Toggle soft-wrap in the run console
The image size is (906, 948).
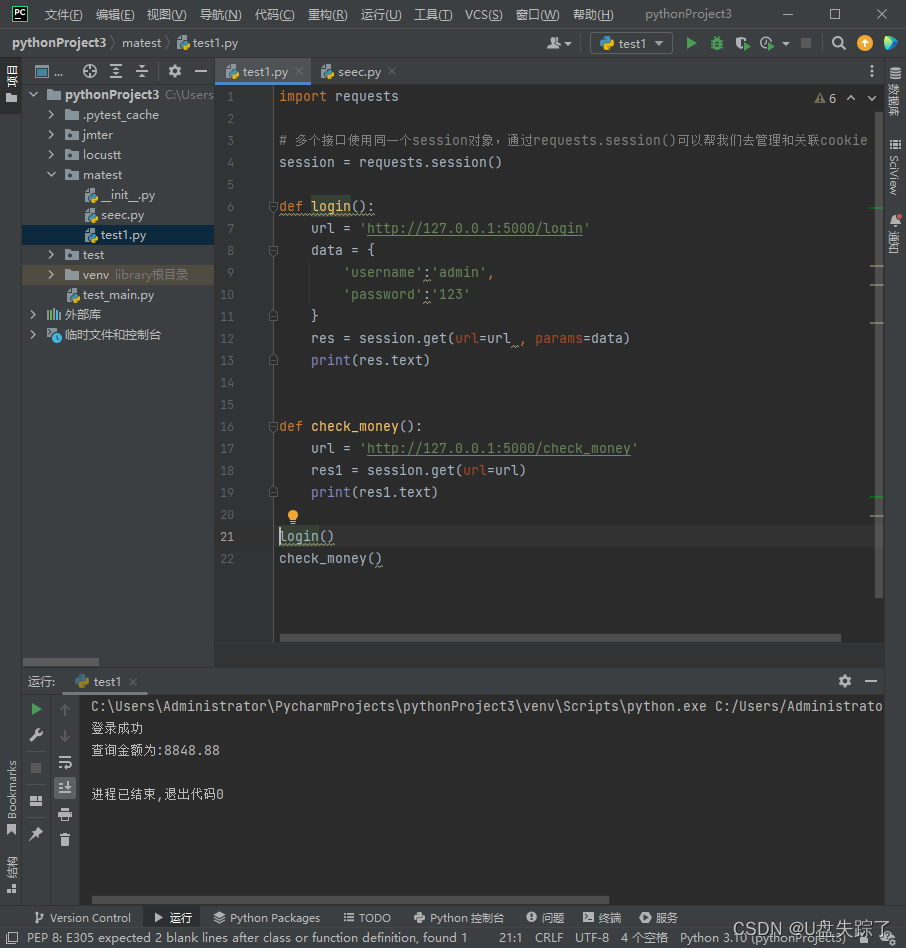(65, 762)
